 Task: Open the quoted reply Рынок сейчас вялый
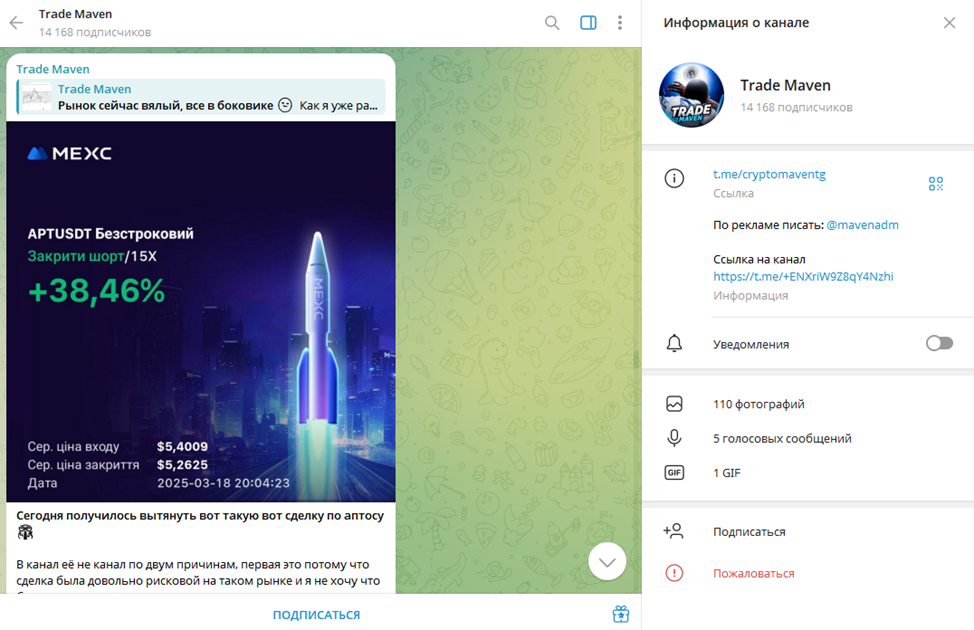click(201, 97)
